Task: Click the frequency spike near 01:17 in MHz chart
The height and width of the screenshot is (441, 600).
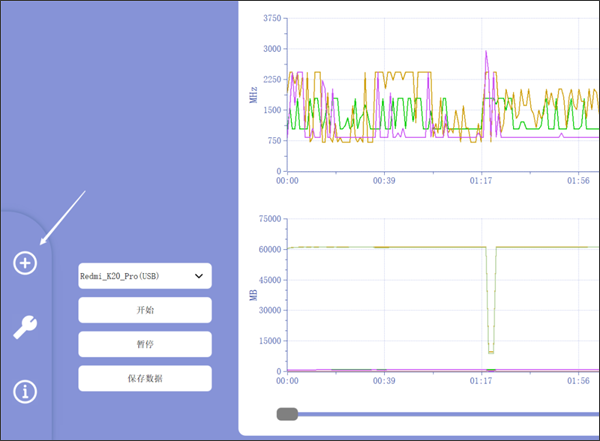Action: point(486,54)
